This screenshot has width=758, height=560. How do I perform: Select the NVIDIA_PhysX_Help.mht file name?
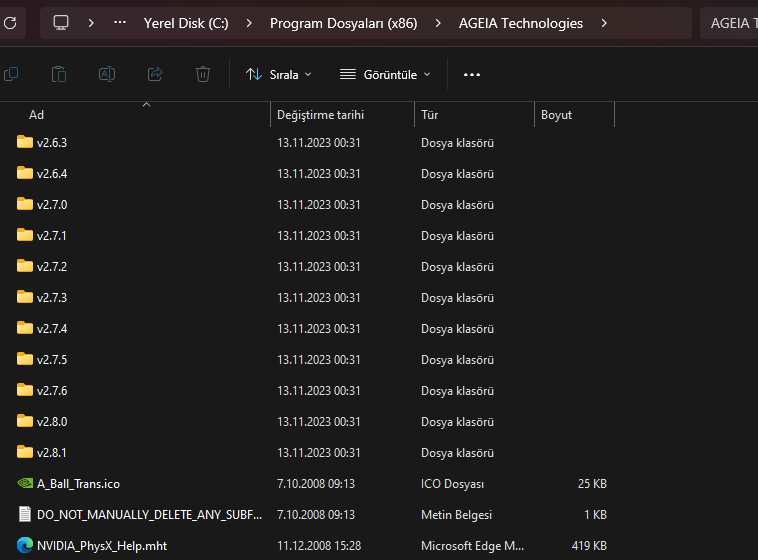point(102,545)
